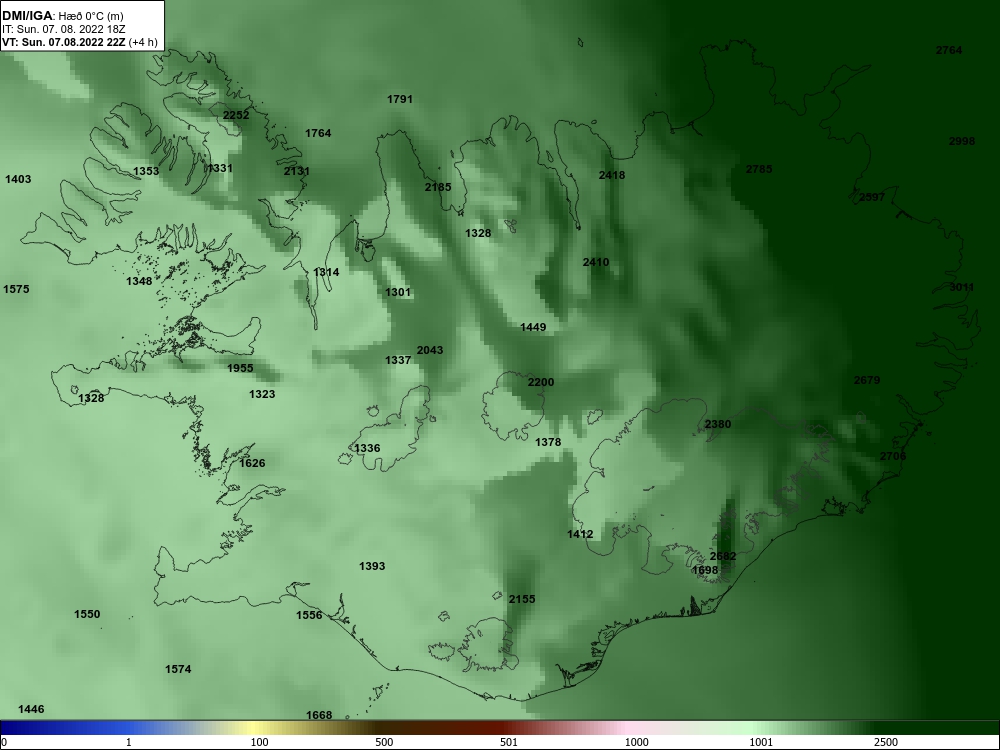Click the height label 2679

[x=867, y=380]
